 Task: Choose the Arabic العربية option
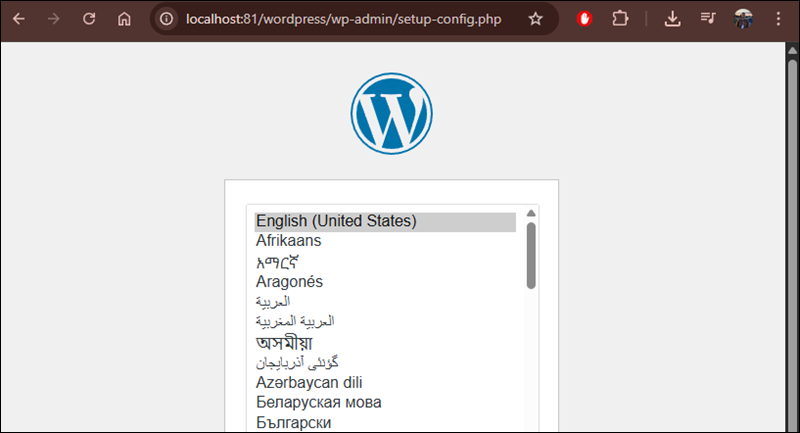click(x=385, y=301)
